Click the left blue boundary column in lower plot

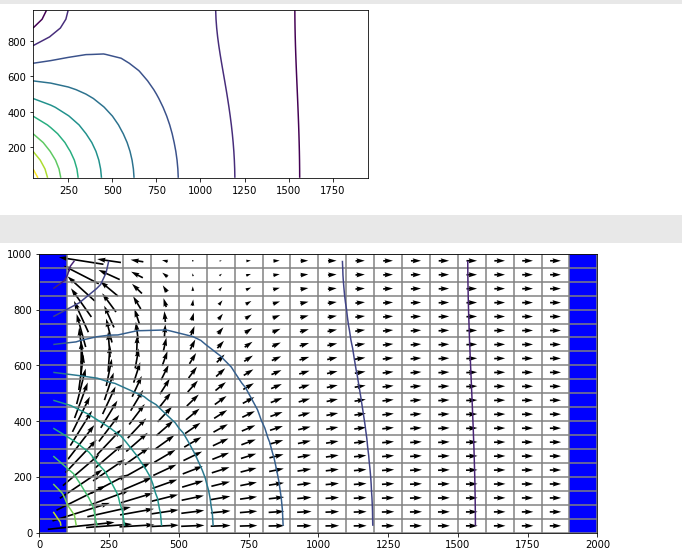52,393
